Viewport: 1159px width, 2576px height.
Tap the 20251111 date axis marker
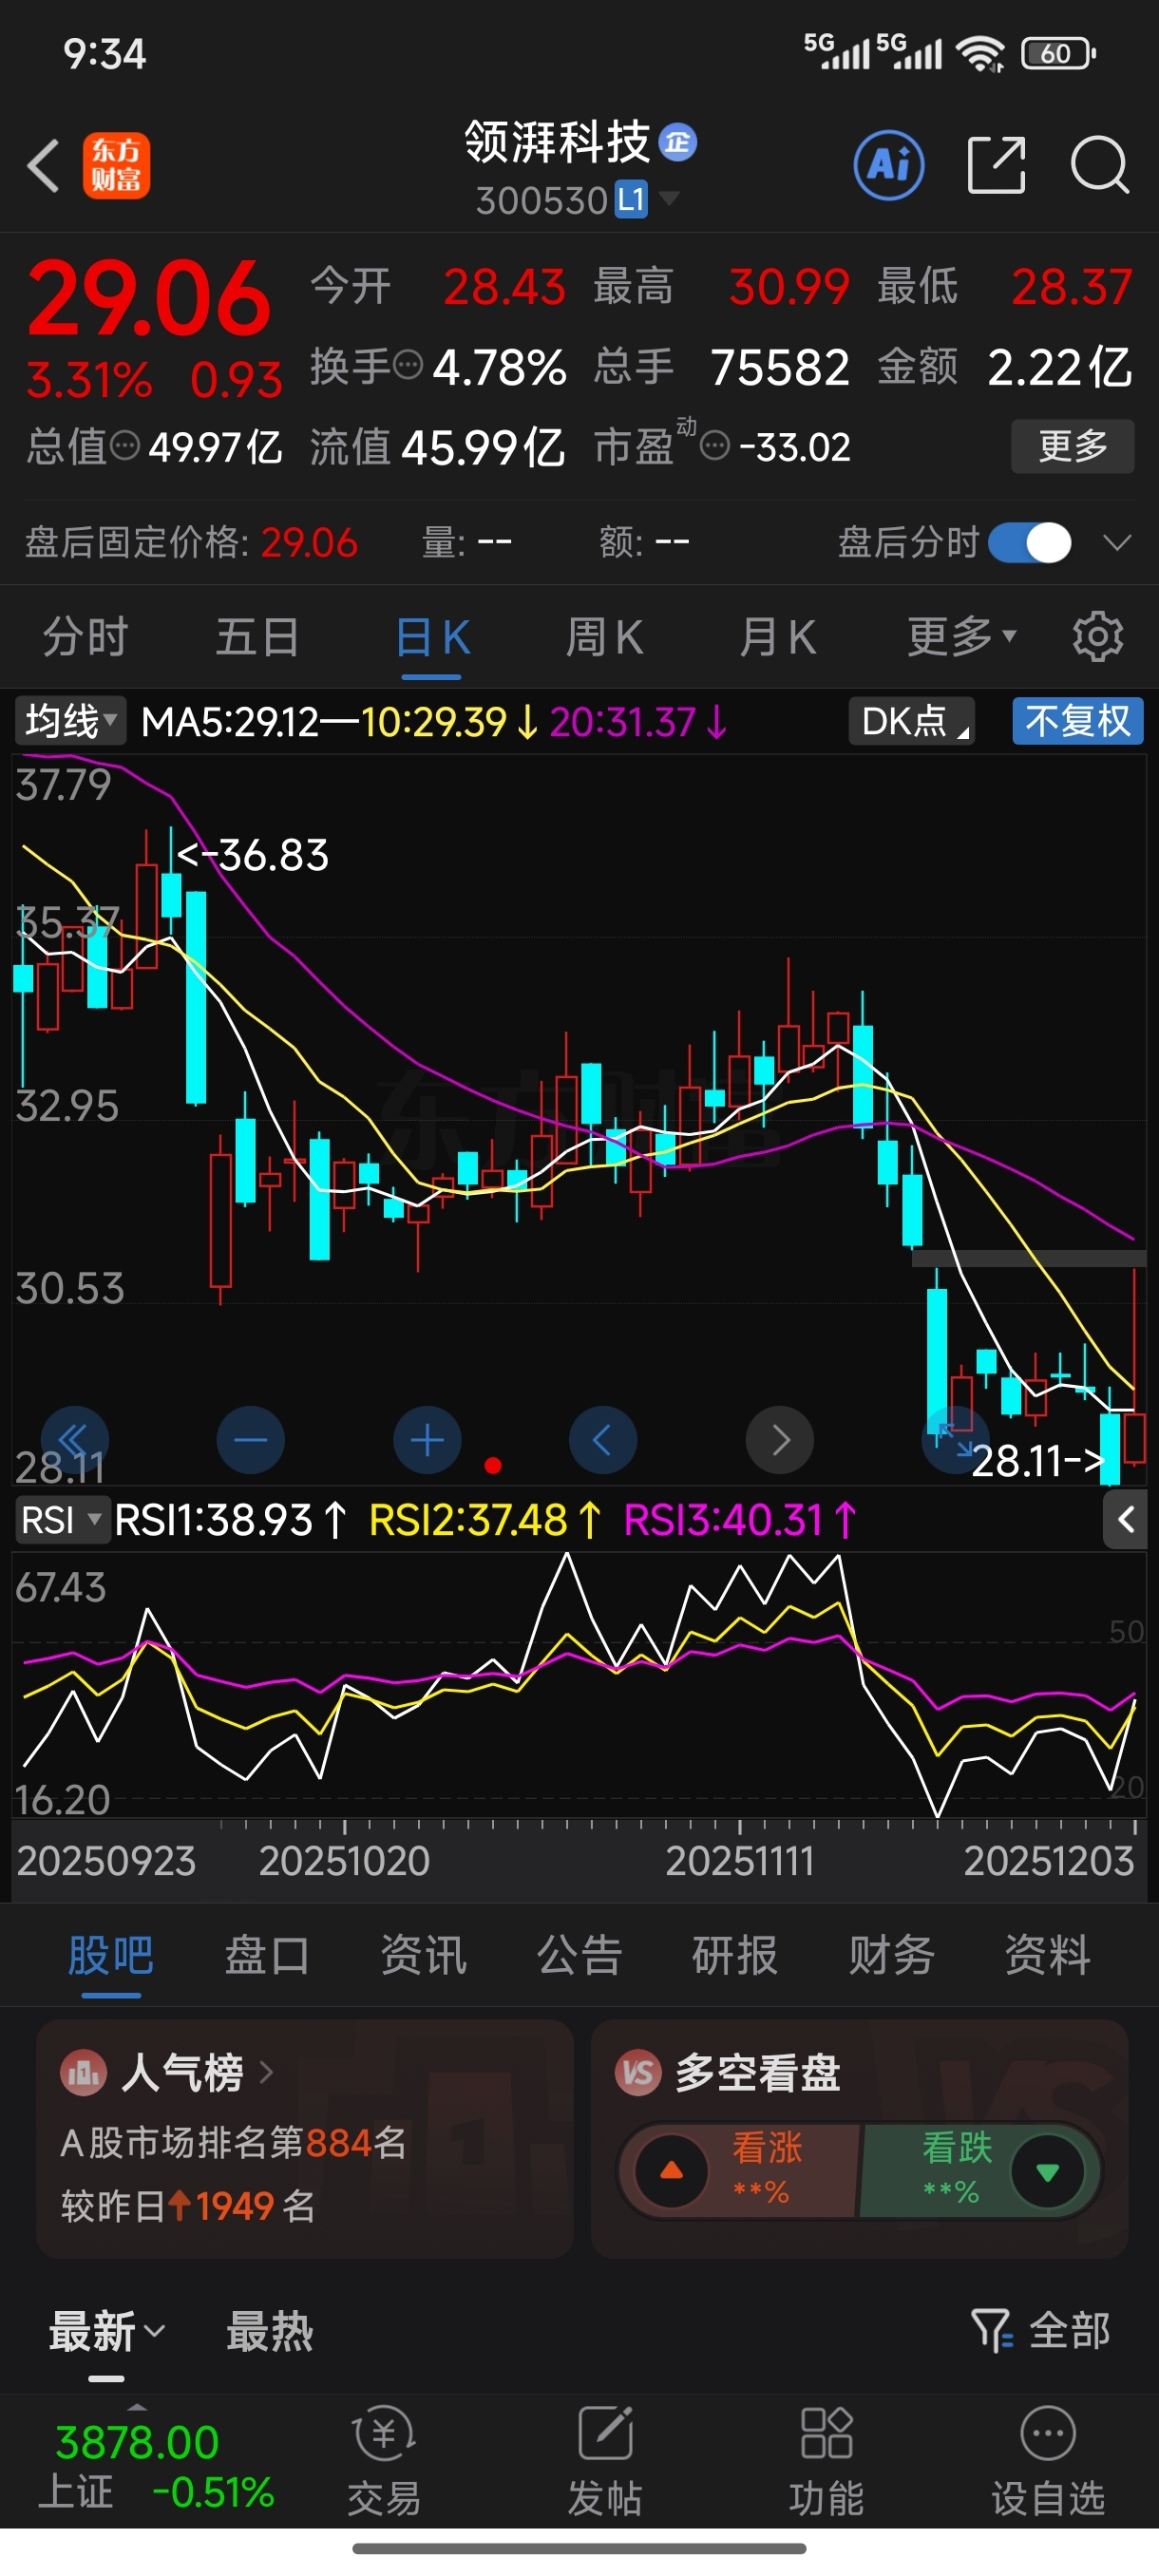(740, 1861)
